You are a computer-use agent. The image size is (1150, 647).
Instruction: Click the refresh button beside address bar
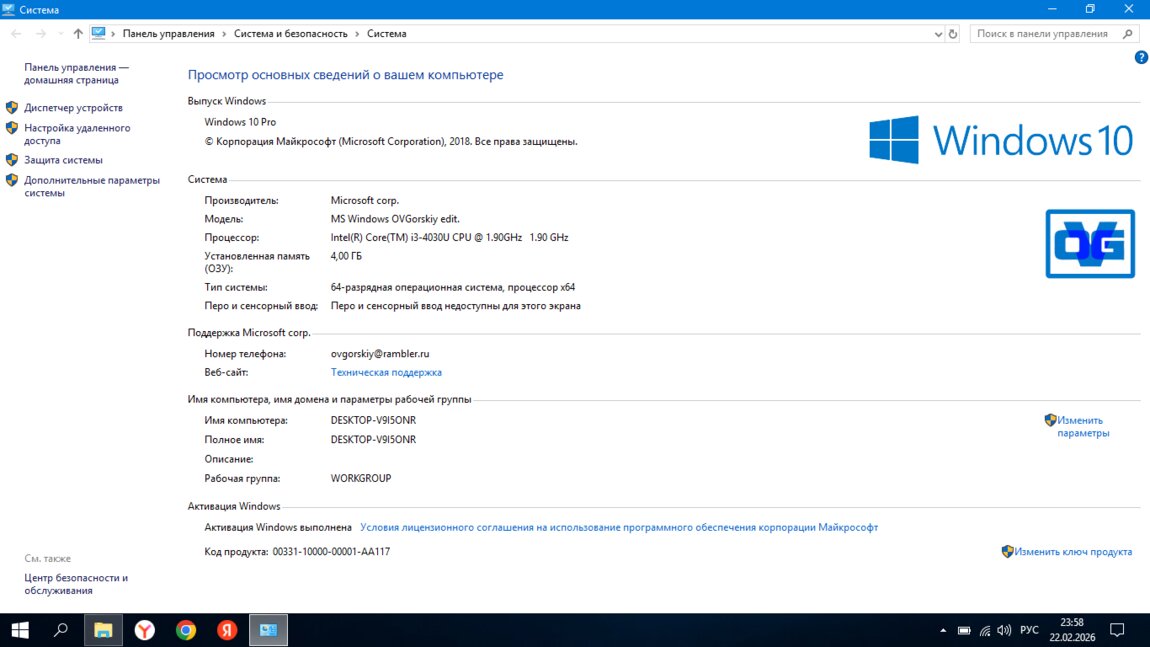pos(953,34)
